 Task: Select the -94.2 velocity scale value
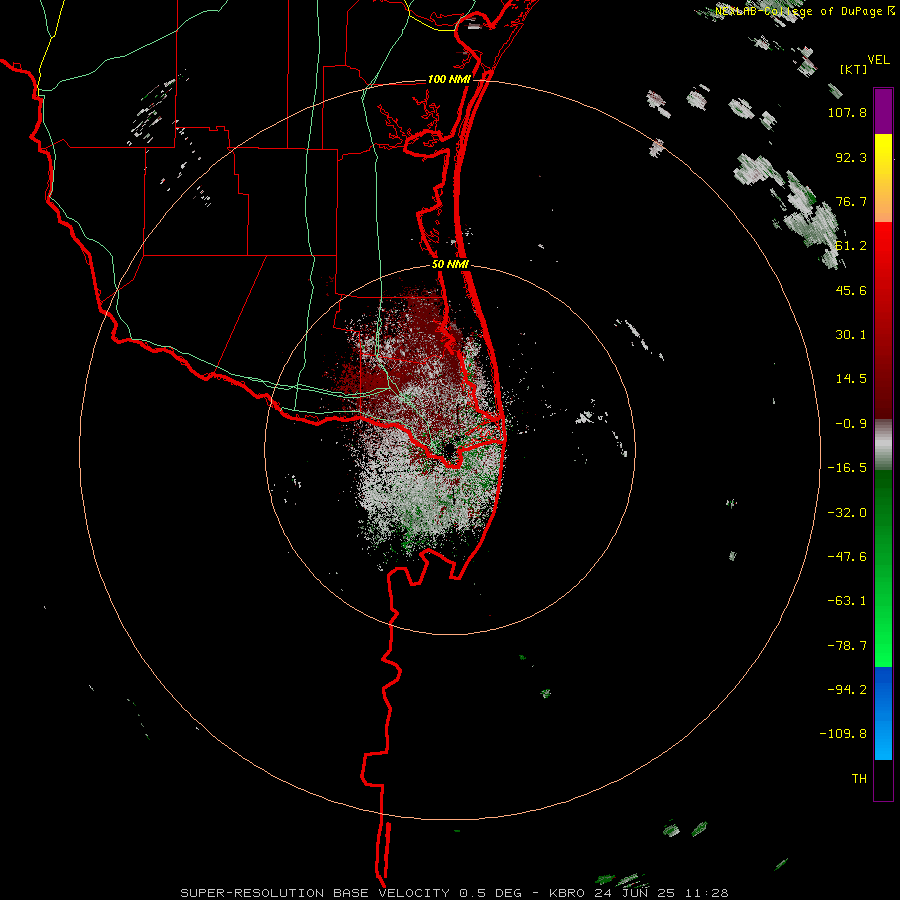tap(847, 689)
